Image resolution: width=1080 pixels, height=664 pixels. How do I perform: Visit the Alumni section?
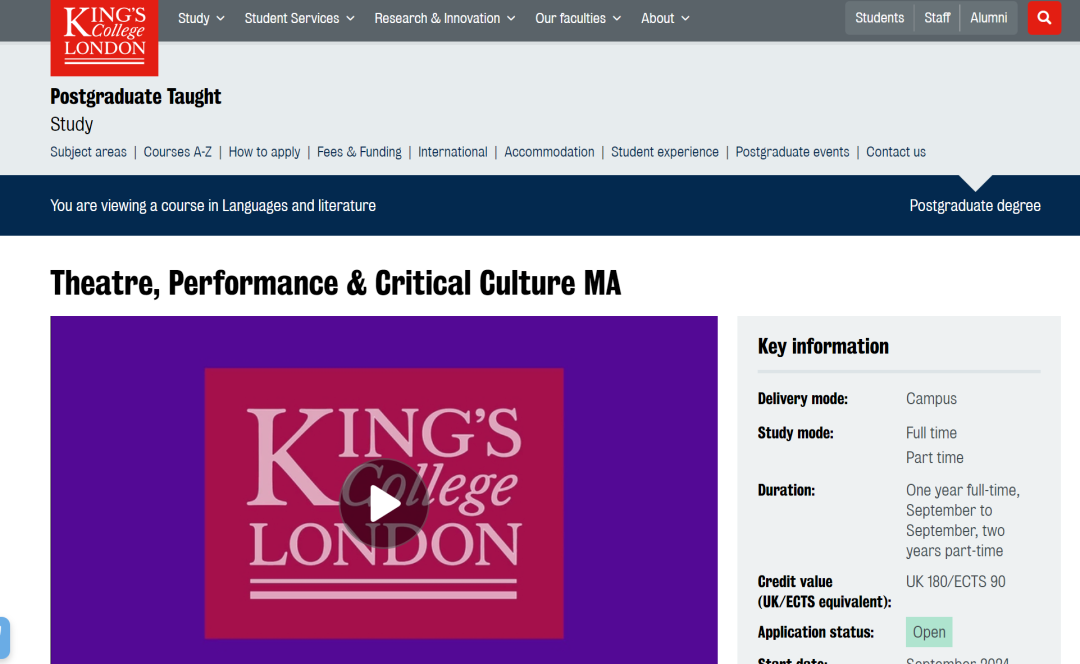click(x=988, y=18)
